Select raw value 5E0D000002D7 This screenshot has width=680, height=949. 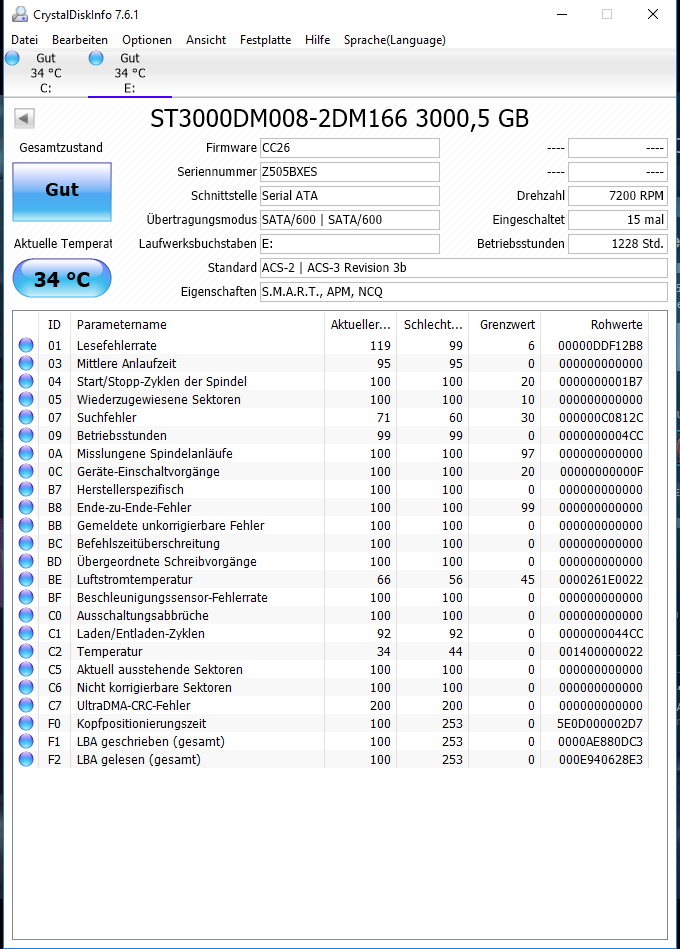[600, 724]
